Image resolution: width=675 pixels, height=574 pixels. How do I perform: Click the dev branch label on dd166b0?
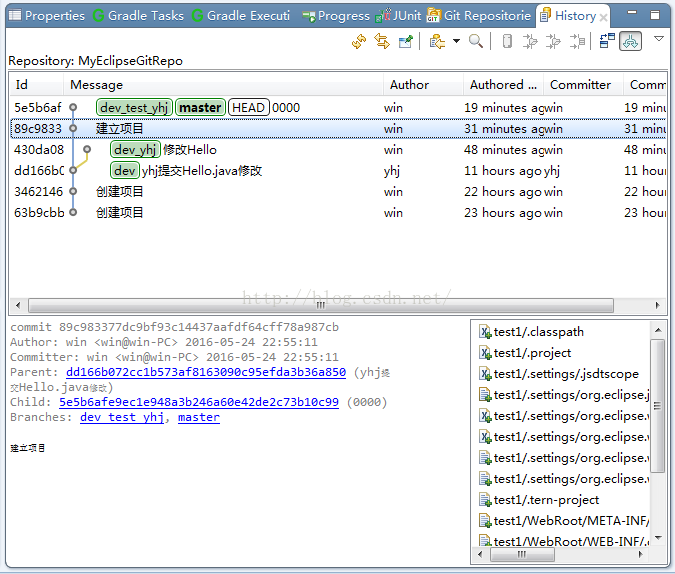point(125,171)
